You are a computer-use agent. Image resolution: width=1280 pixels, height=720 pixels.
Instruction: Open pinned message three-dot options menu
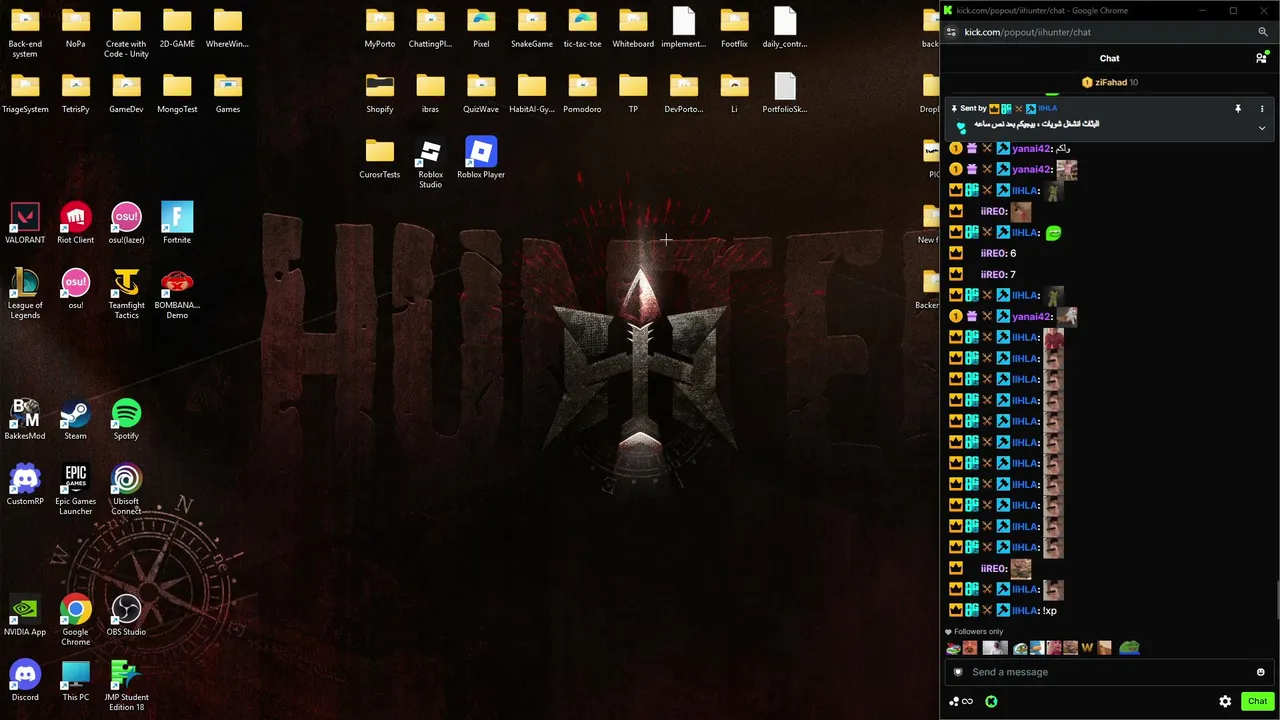click(1262, 108)
